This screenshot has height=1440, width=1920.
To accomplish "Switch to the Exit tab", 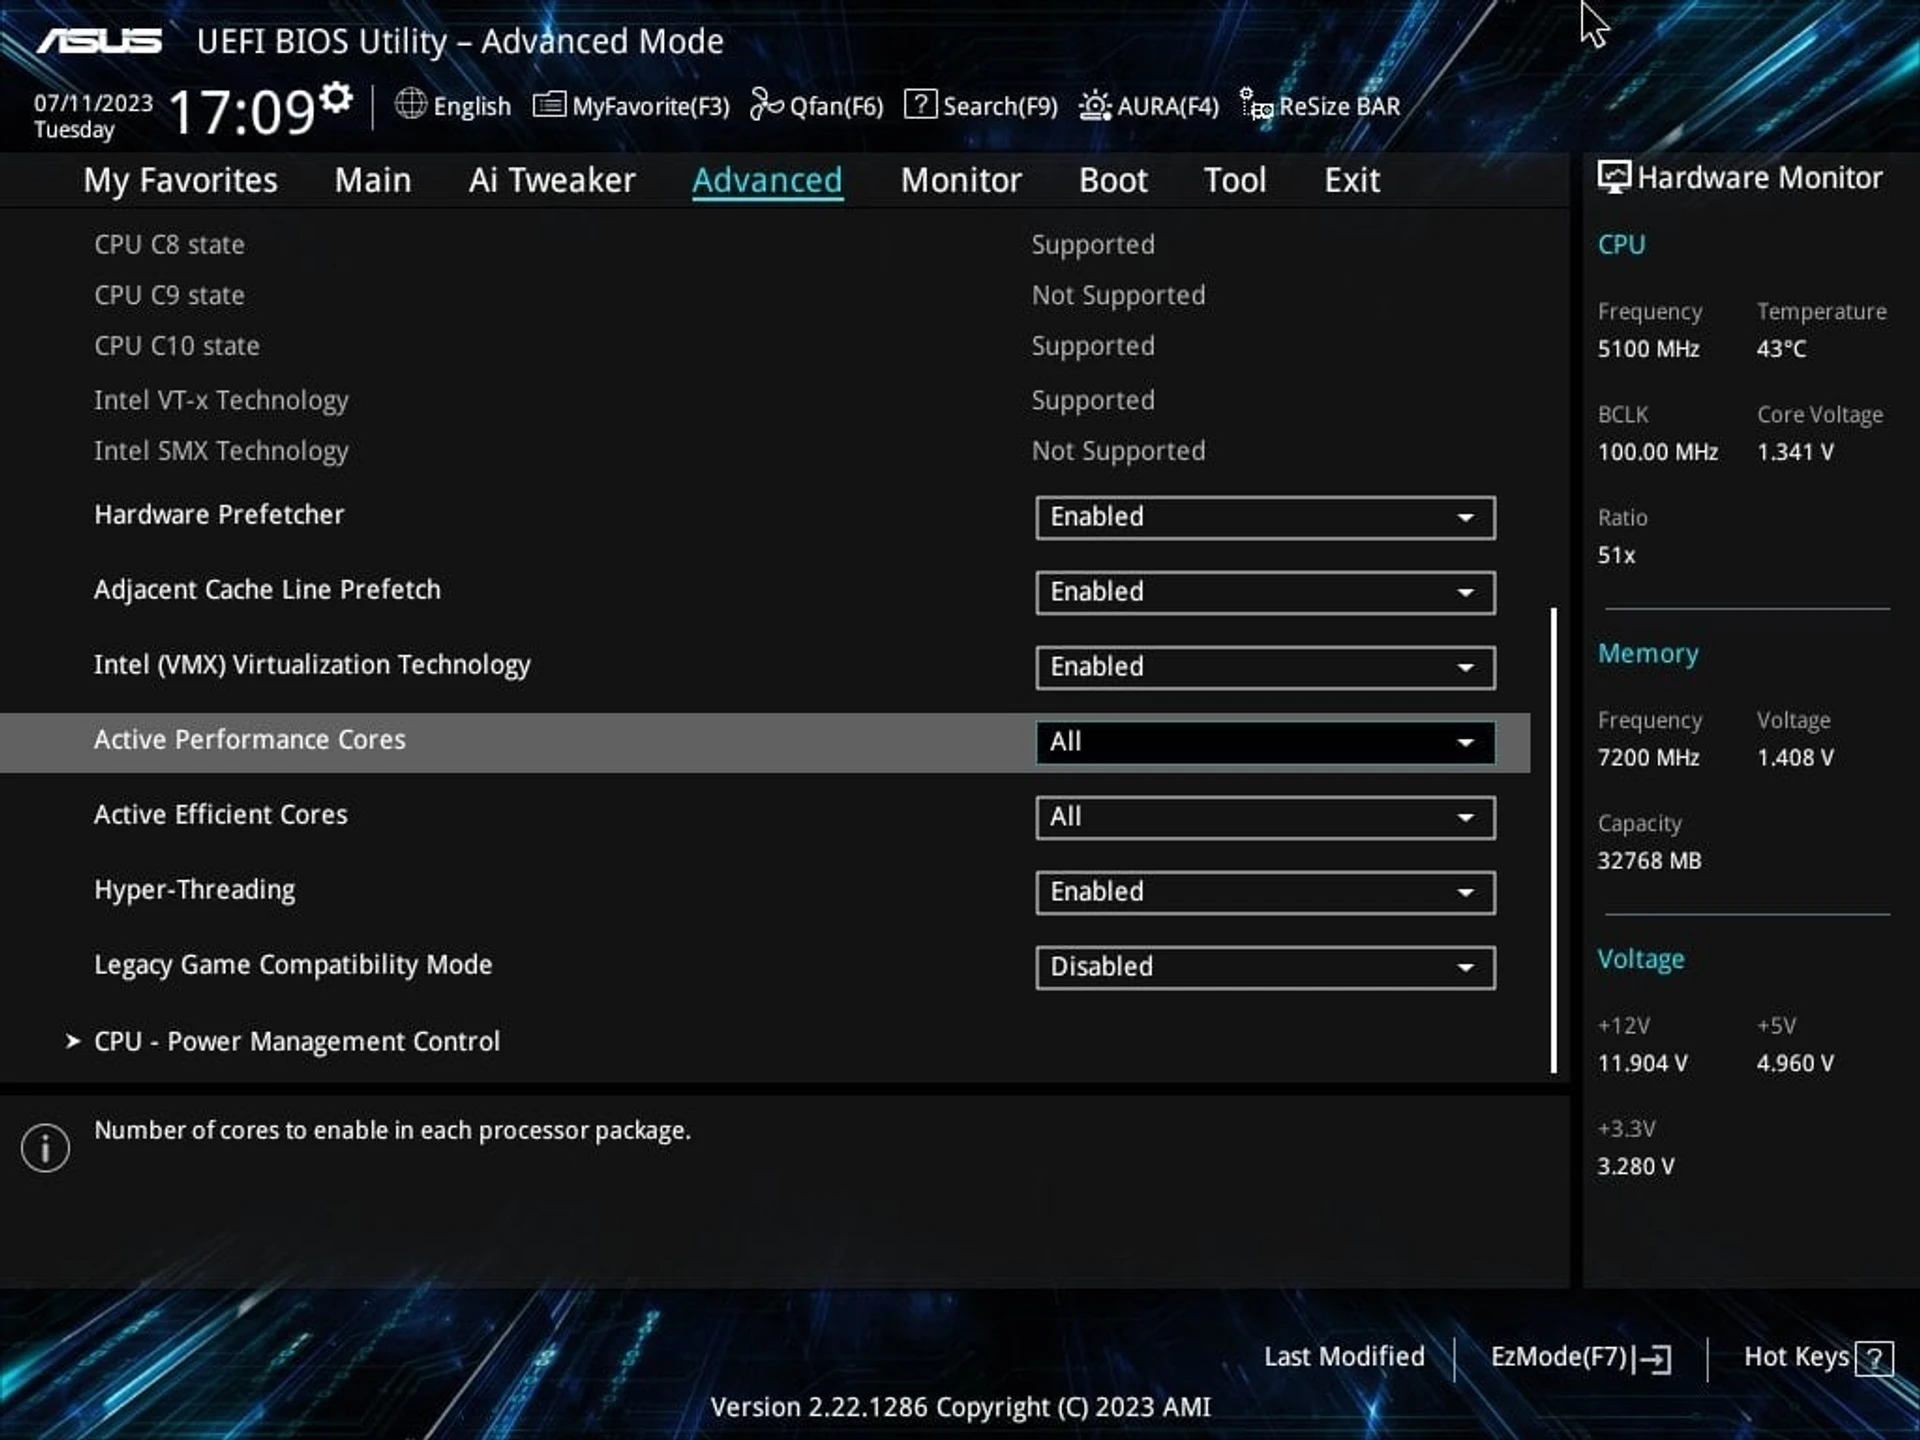I will pyautogui.click(x=1352, y=180).
